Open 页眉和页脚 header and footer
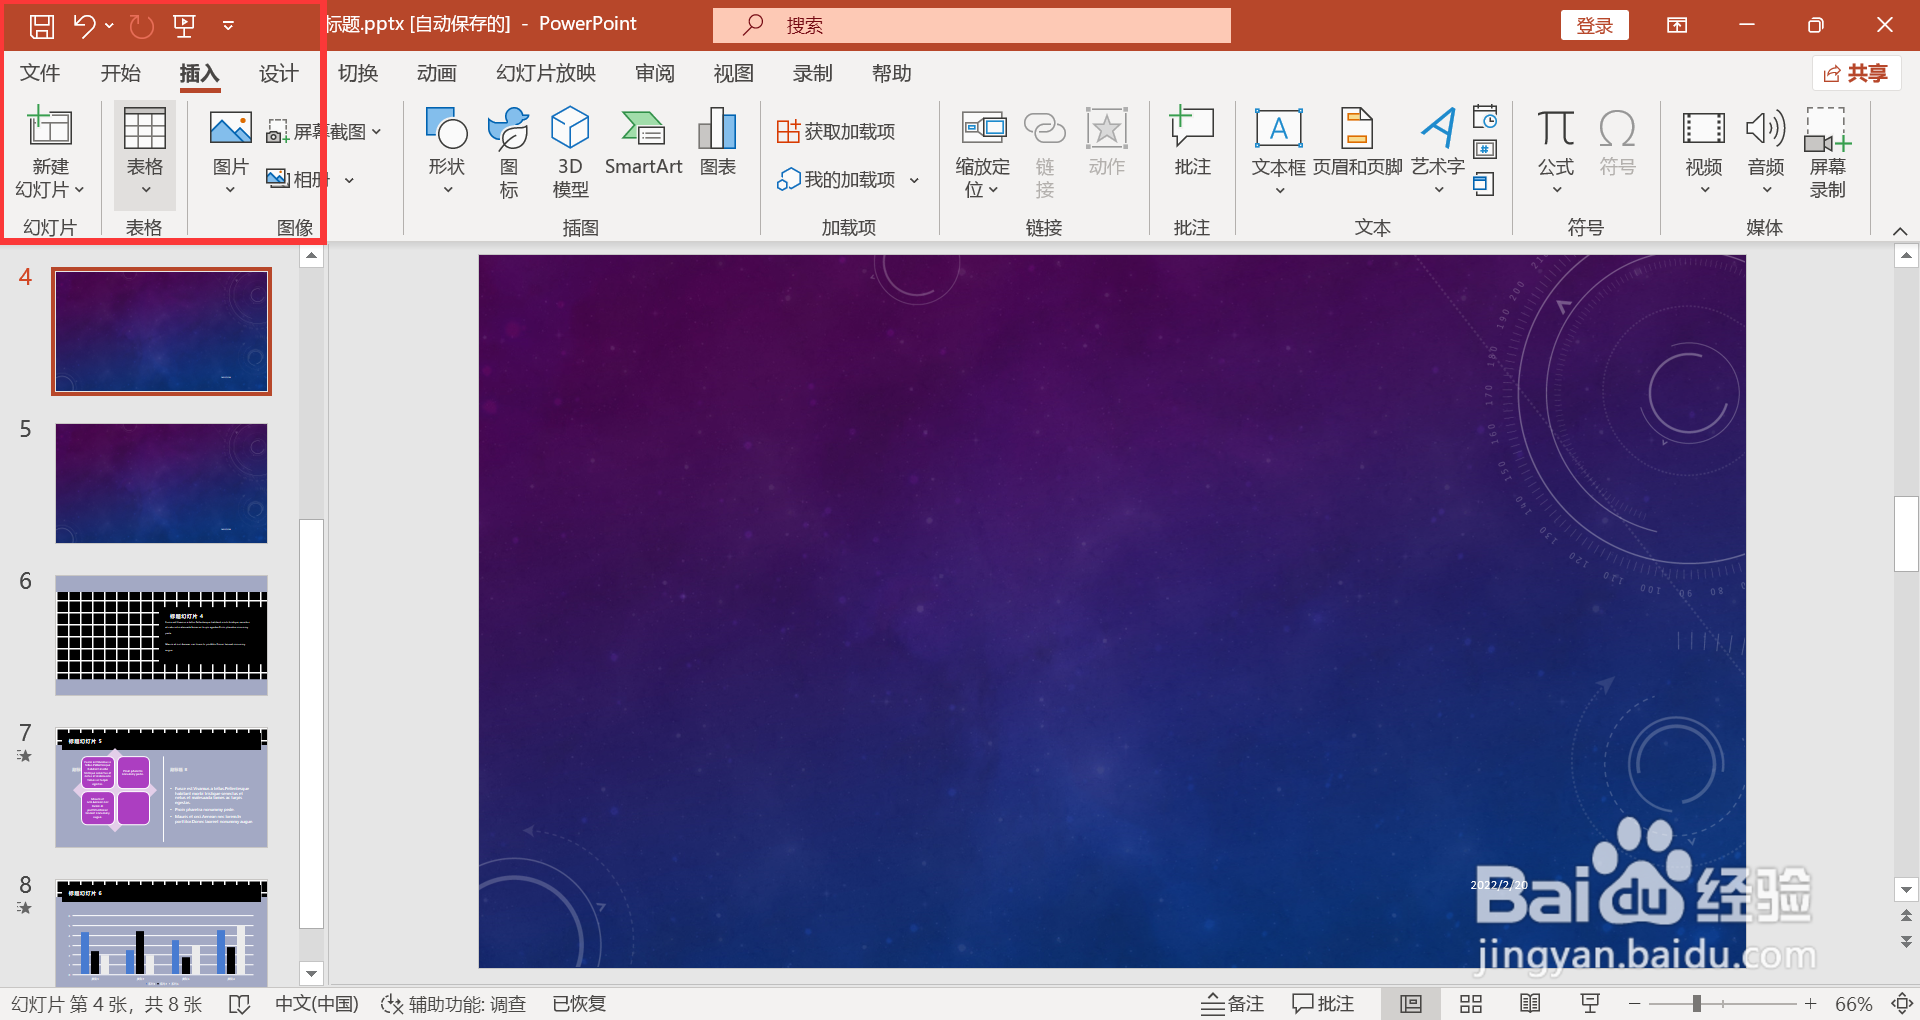Image resolution: width=1920 pixels, height=1020 pixels. [x=1357, y=143]
